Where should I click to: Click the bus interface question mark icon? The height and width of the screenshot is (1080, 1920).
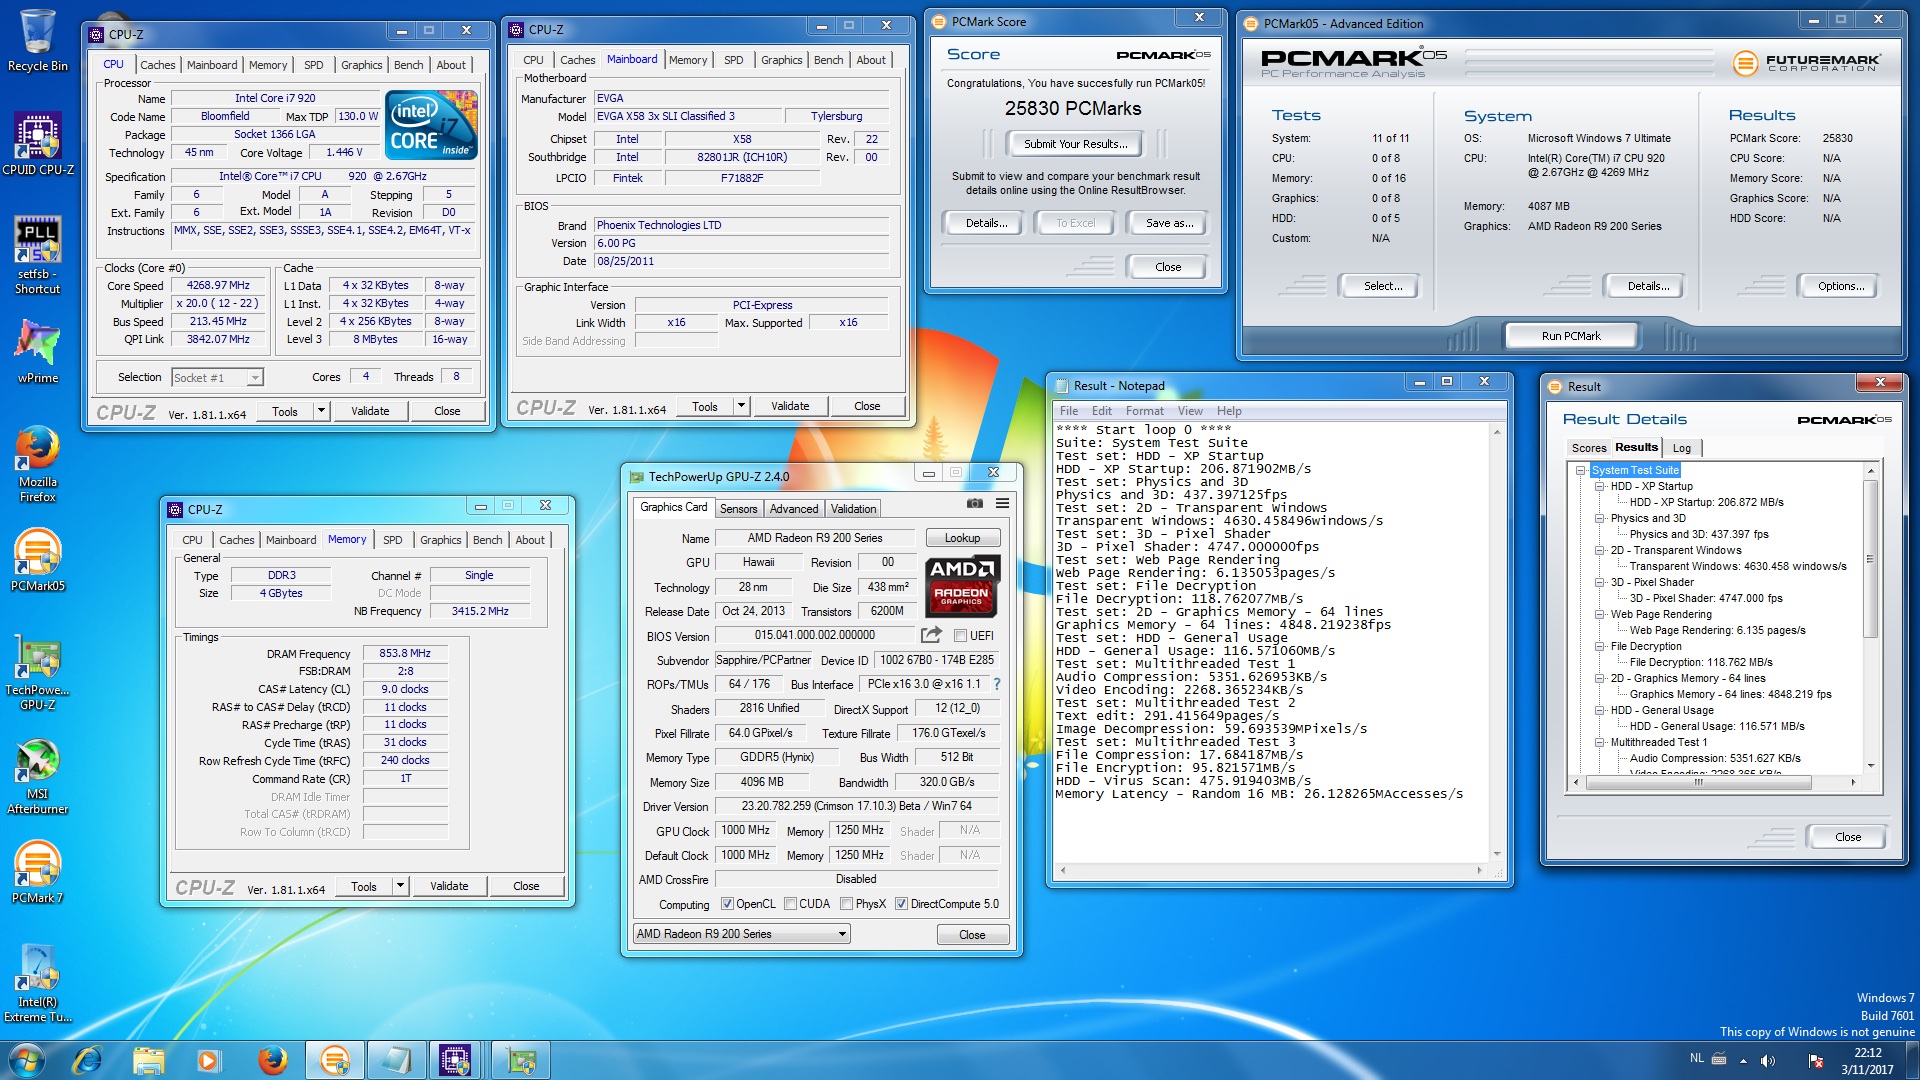(997, 684)
